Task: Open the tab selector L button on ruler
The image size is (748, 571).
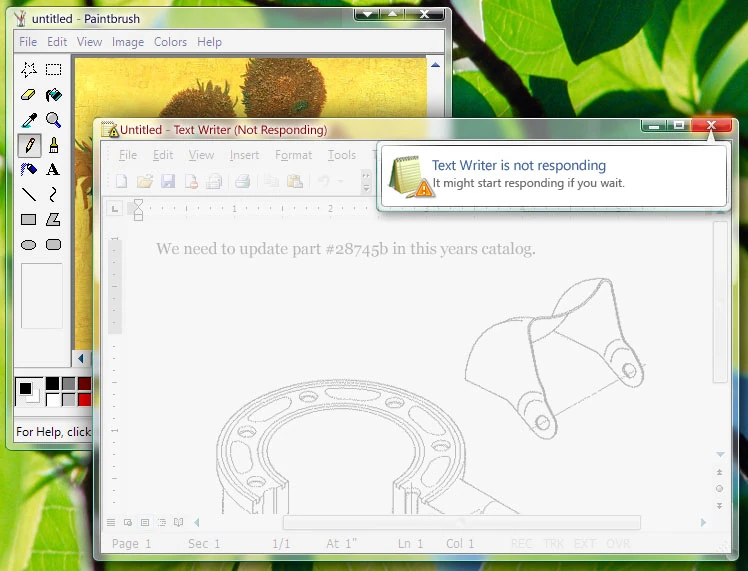Action: 114,208
